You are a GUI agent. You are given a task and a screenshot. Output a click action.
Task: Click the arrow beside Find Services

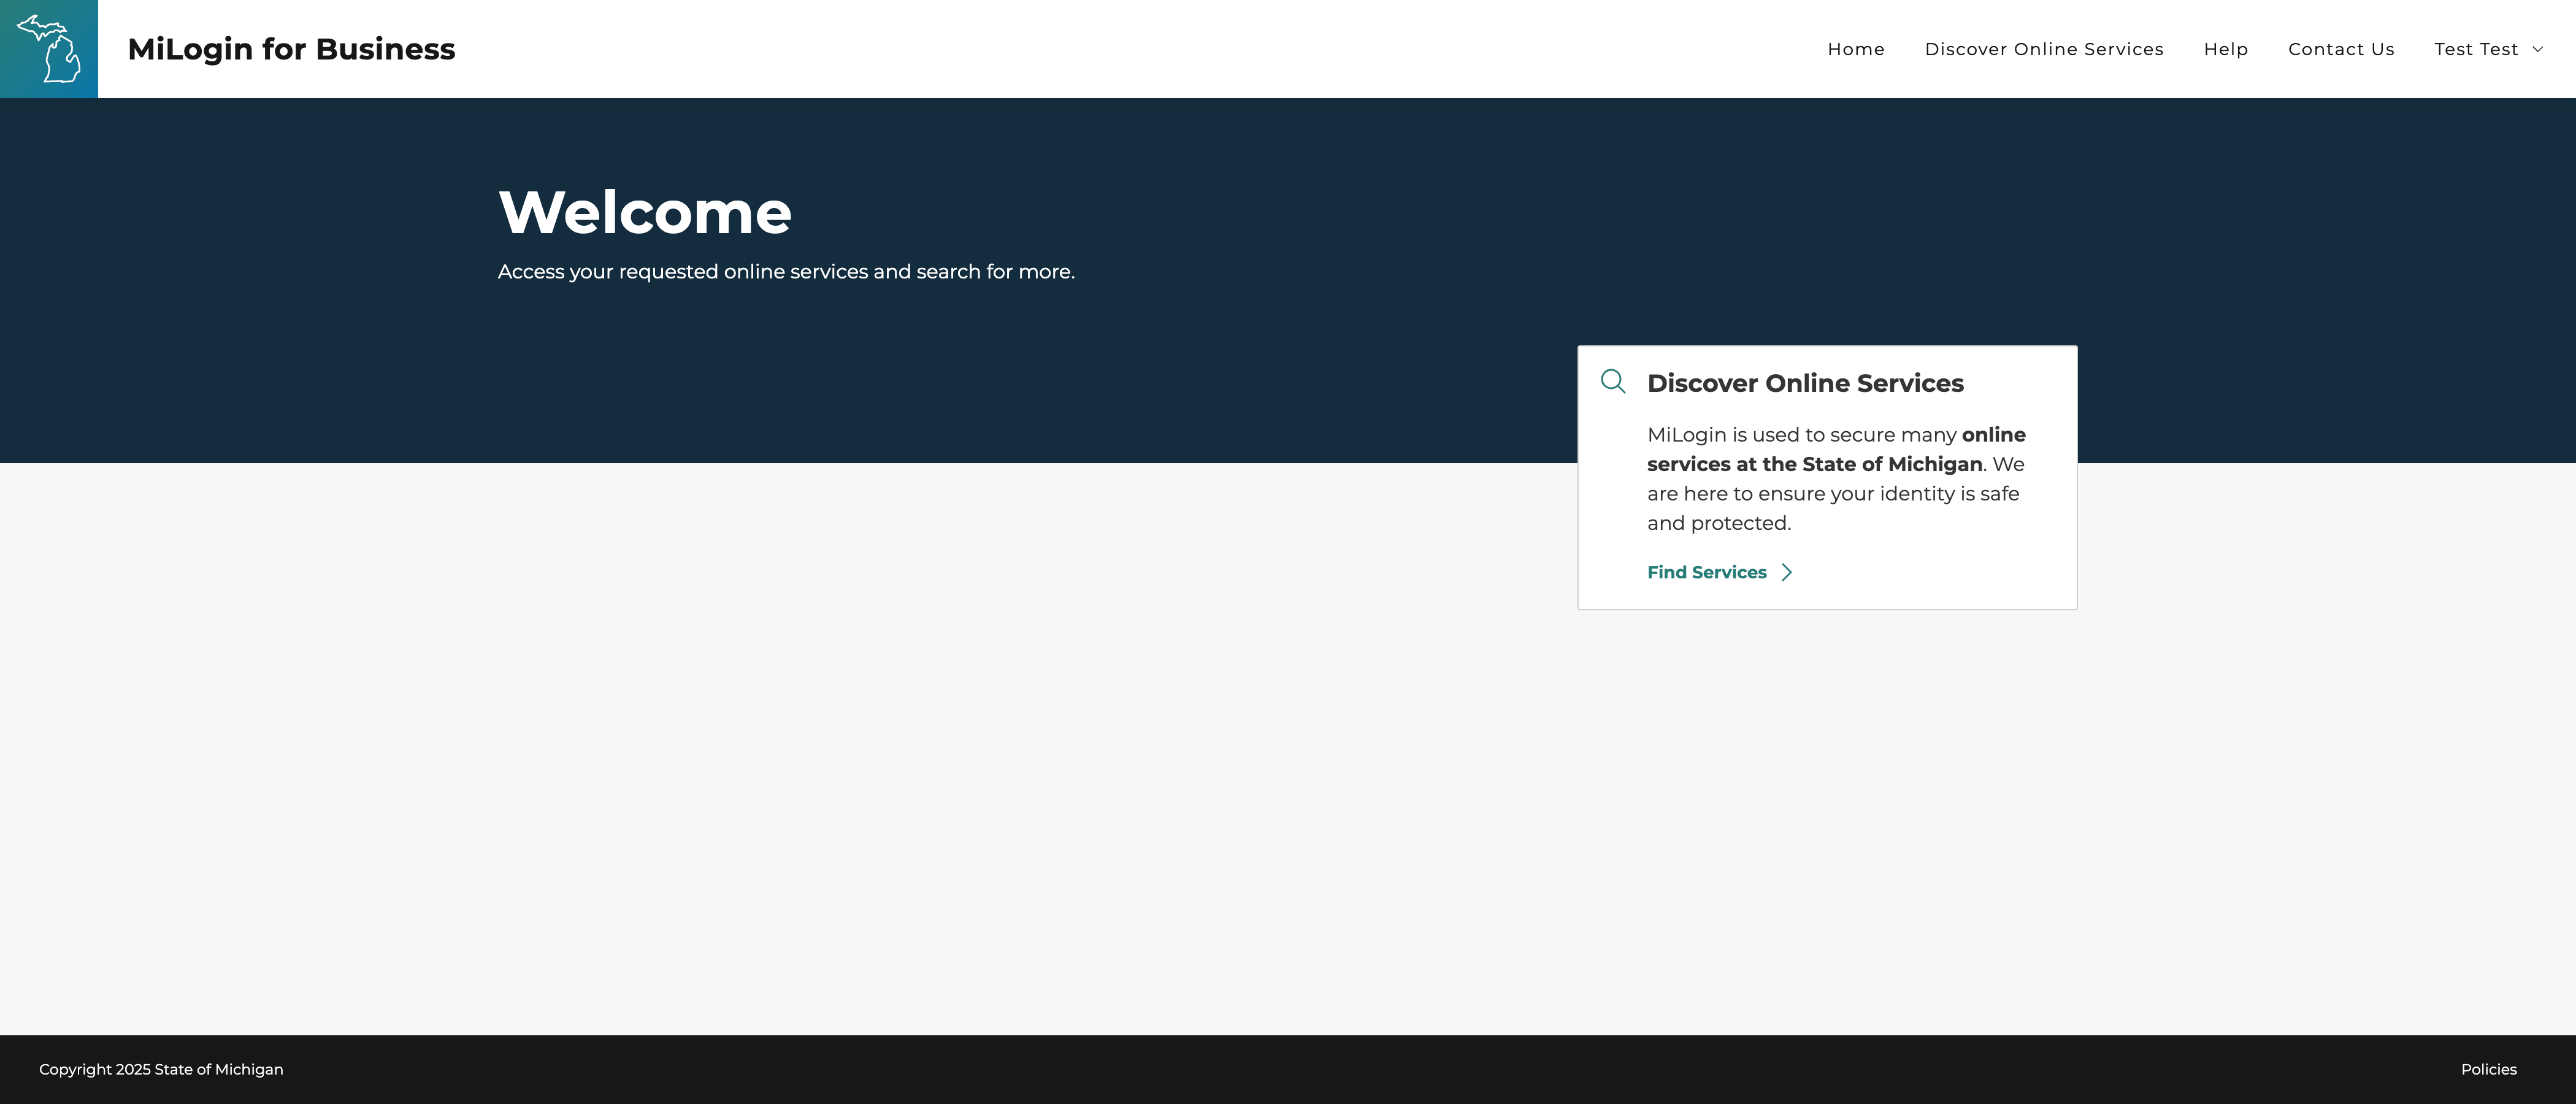(x=1787, y=572)
